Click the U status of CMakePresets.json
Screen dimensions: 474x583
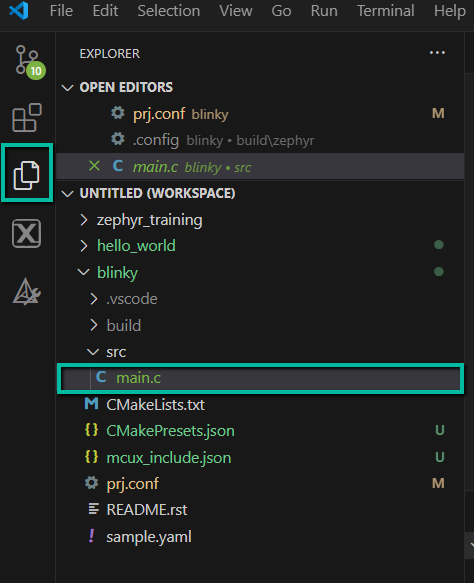click(439, 430)
